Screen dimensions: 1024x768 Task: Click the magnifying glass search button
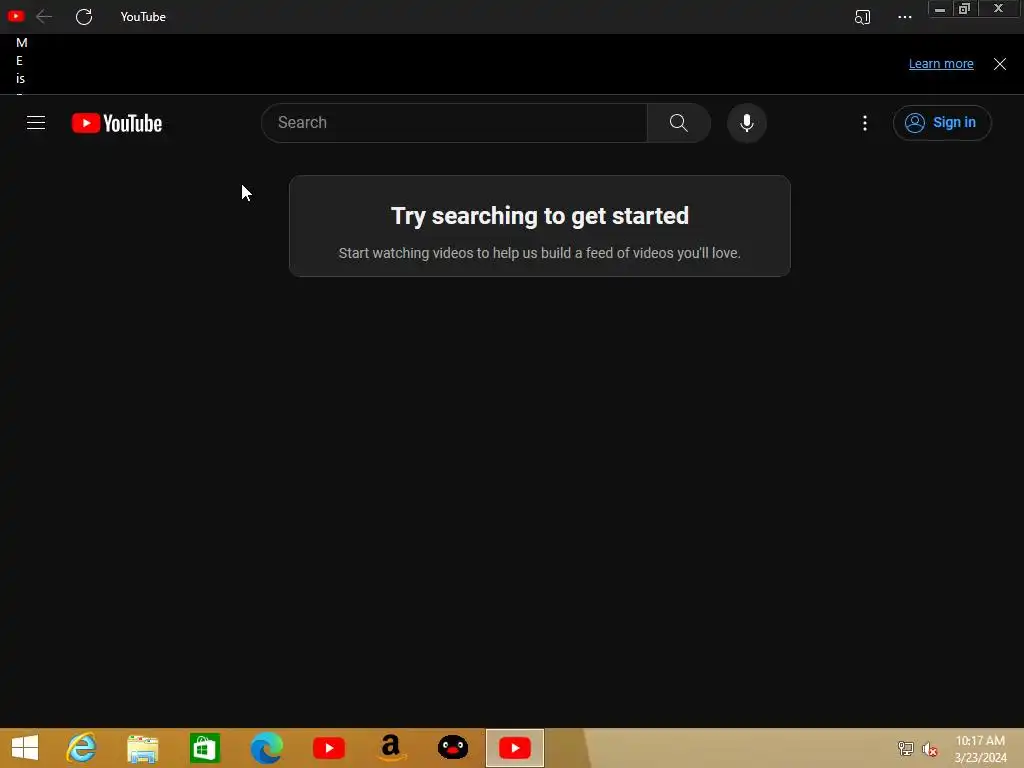tap(679, 123)
